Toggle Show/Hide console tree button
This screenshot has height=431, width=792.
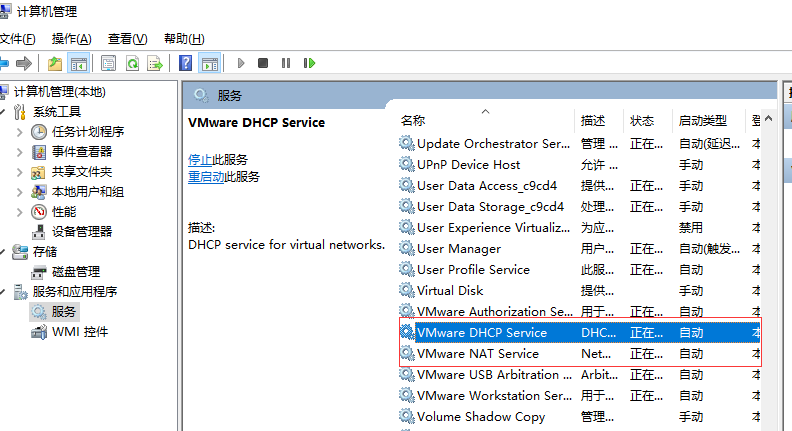click(78, 63)
